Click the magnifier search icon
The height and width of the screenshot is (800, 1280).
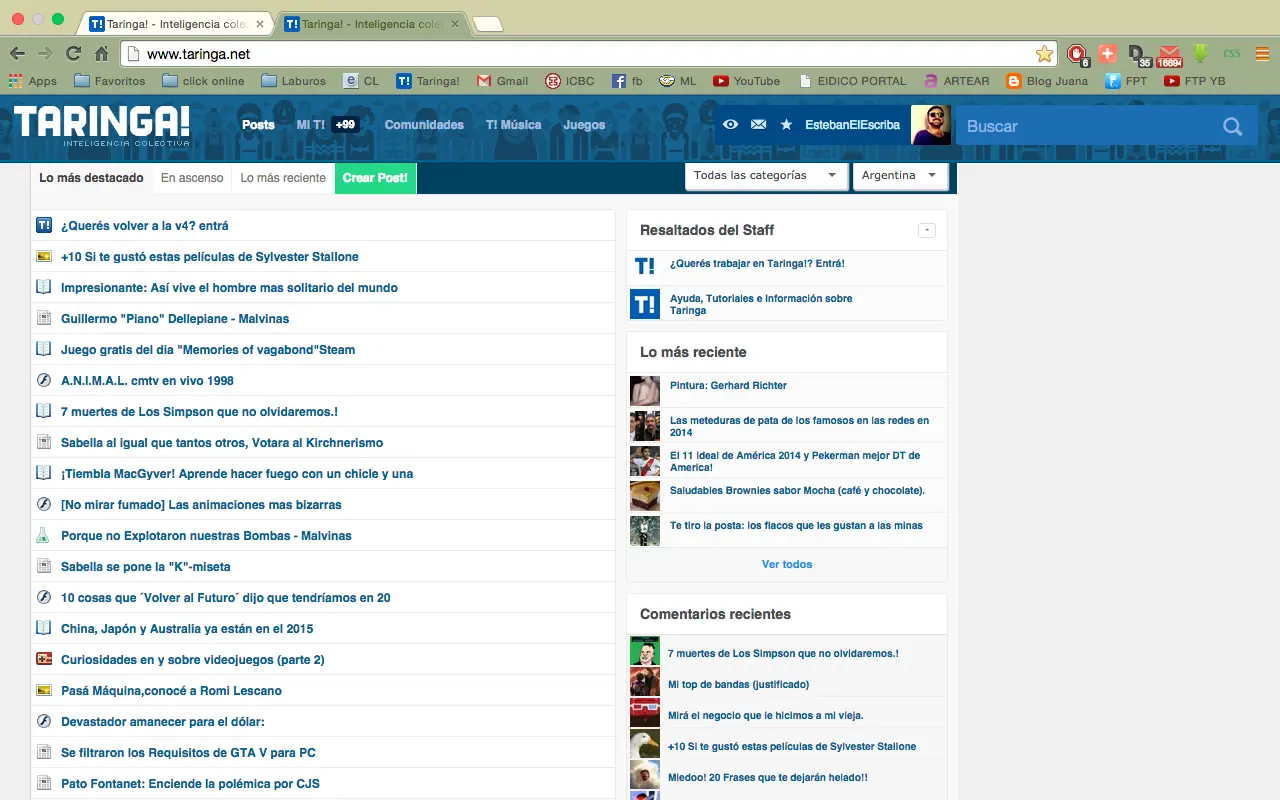[x=1233, y=126]
